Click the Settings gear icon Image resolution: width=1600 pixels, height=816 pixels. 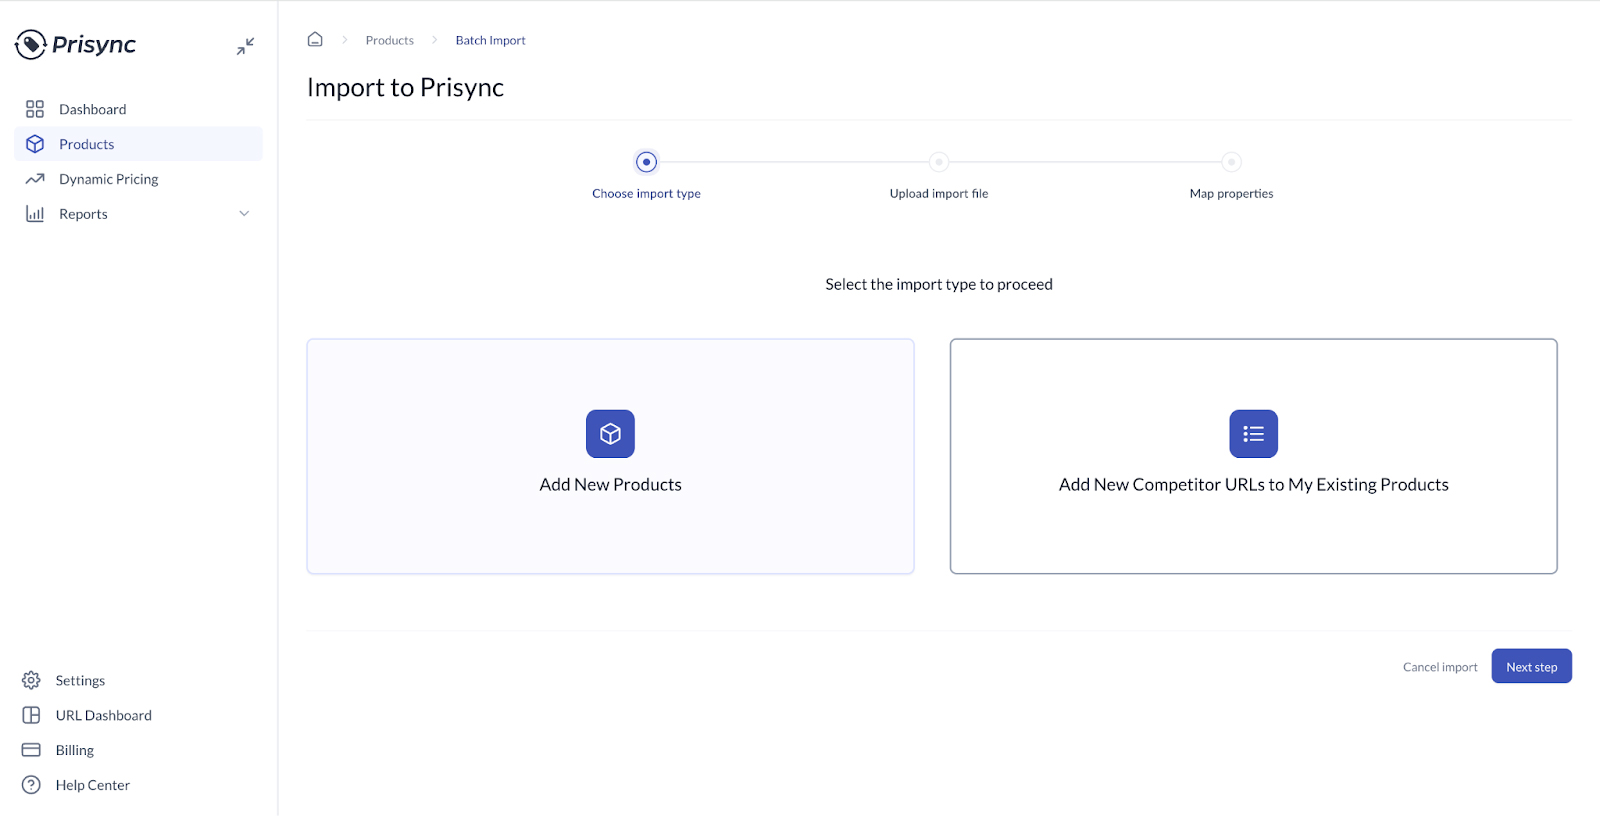(31, 680)
